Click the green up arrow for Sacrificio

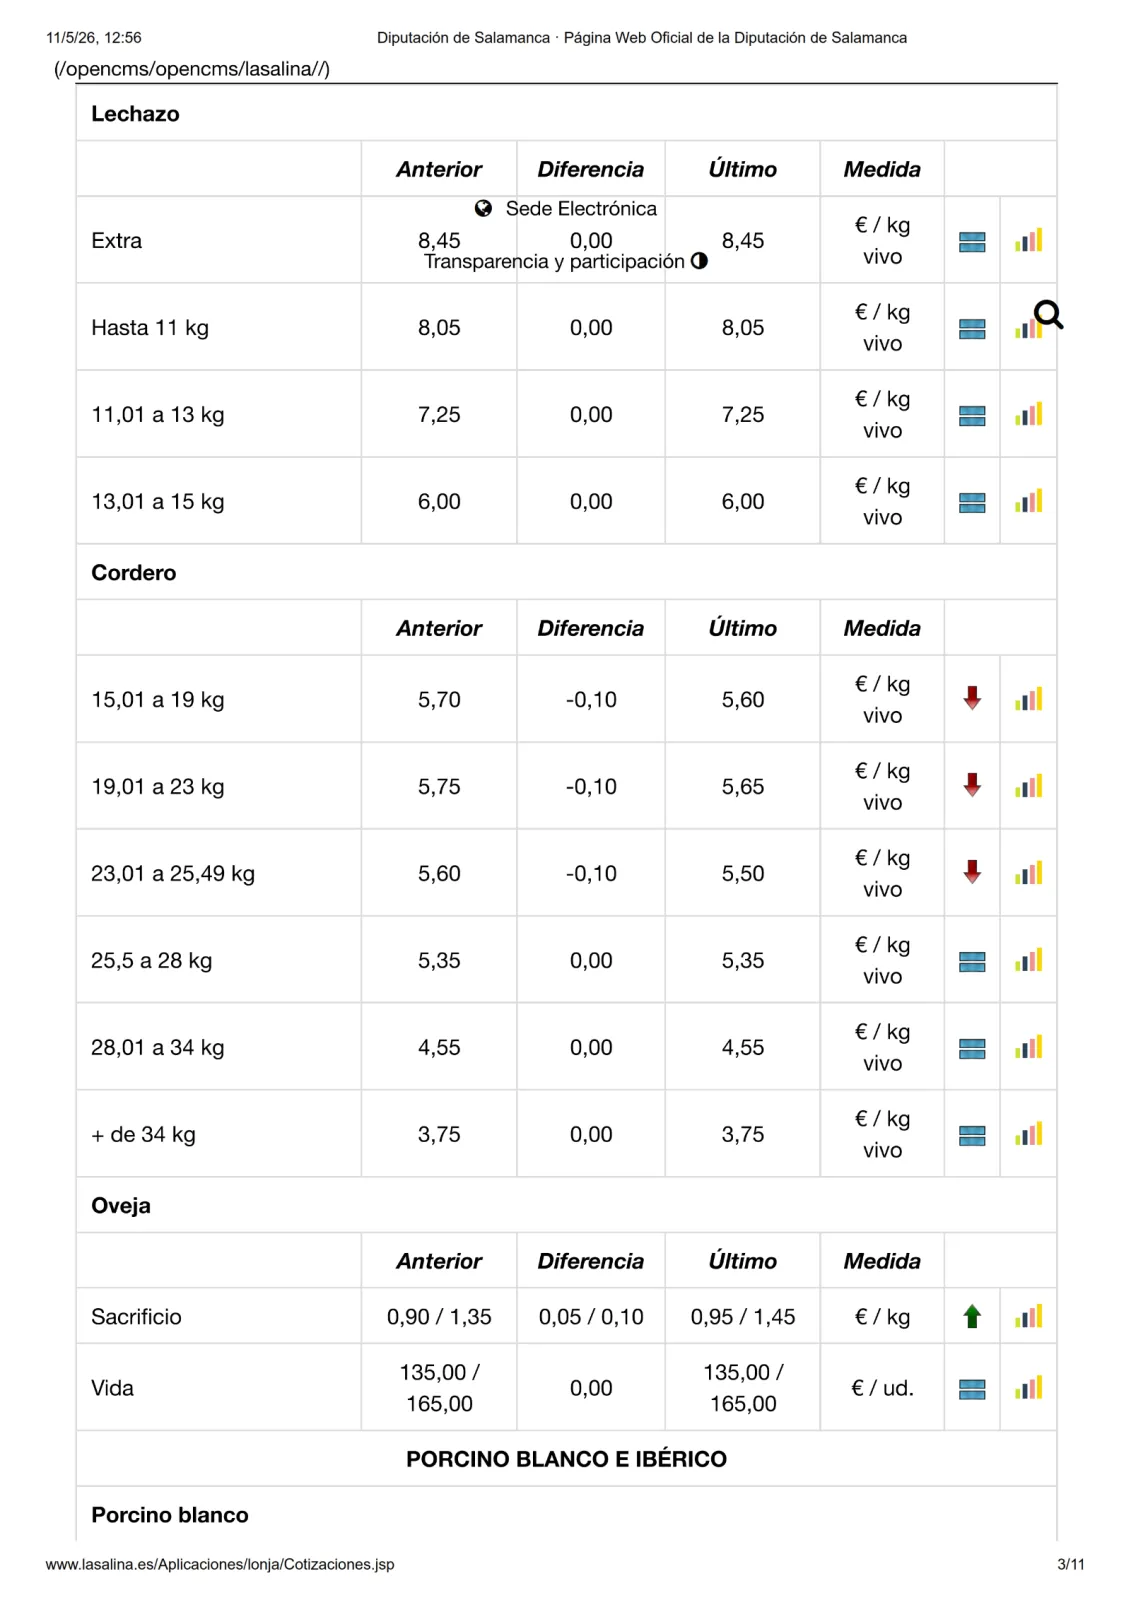point(972,1316)
